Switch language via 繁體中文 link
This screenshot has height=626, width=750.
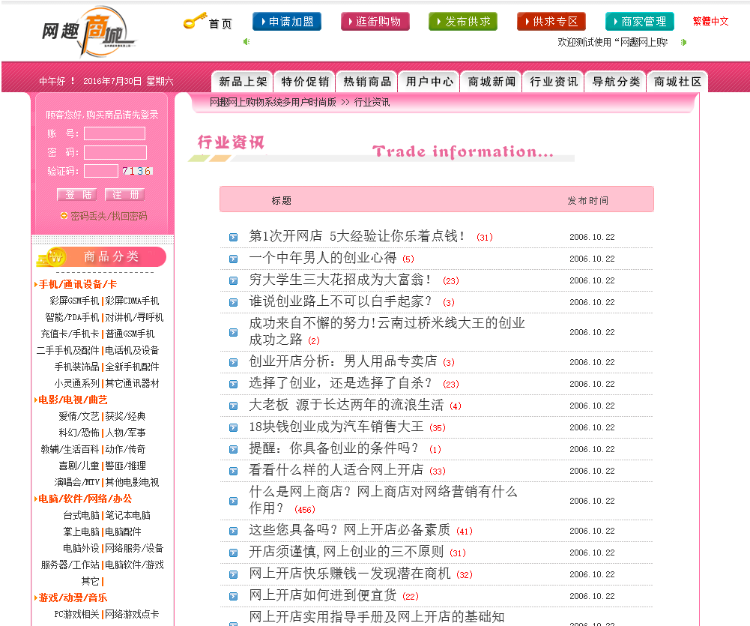pos(710,21)
